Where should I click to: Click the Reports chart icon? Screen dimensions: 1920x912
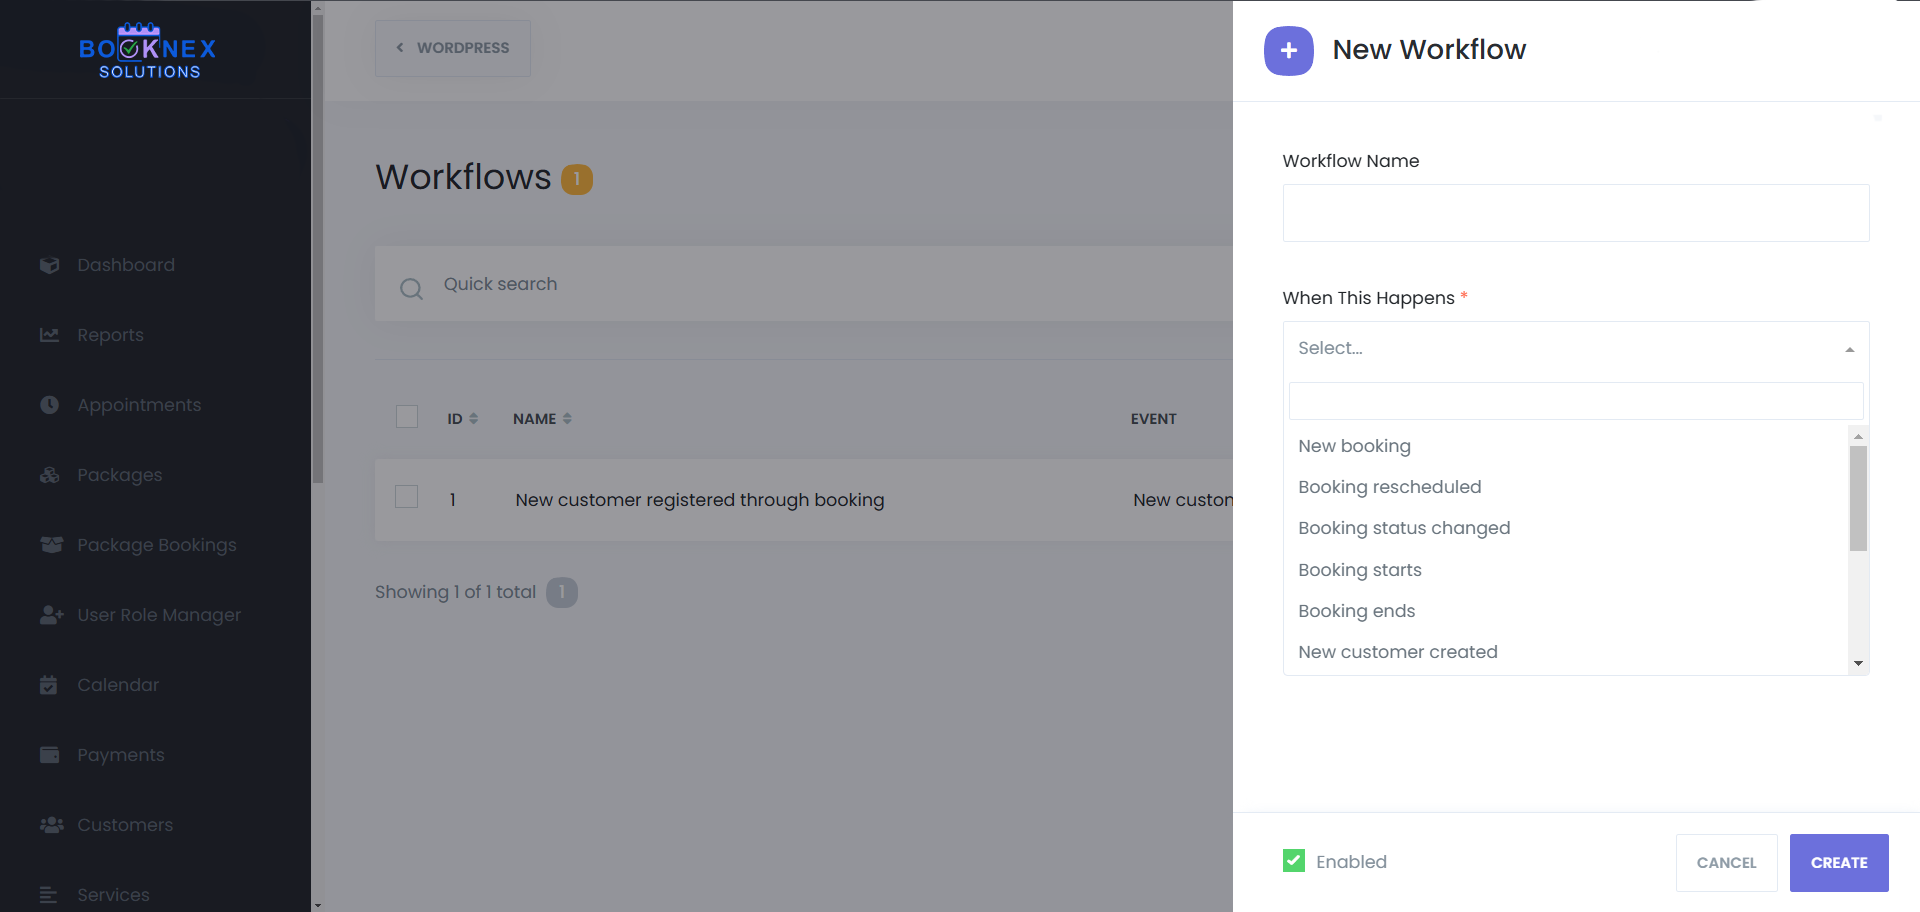point(49,335)
